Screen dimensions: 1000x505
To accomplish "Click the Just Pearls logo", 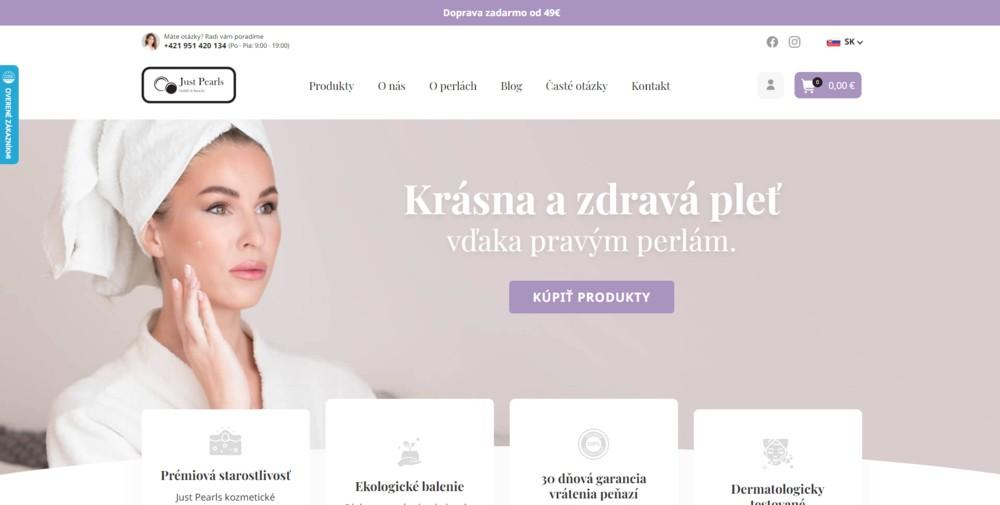I will point(189,85).
